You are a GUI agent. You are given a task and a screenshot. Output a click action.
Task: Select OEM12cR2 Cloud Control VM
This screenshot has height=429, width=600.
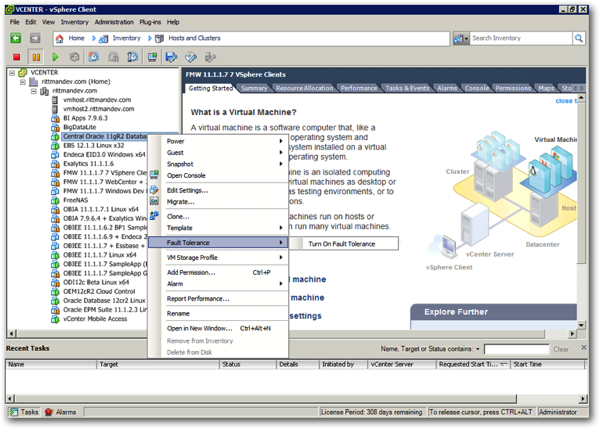[x=99, y=291]
